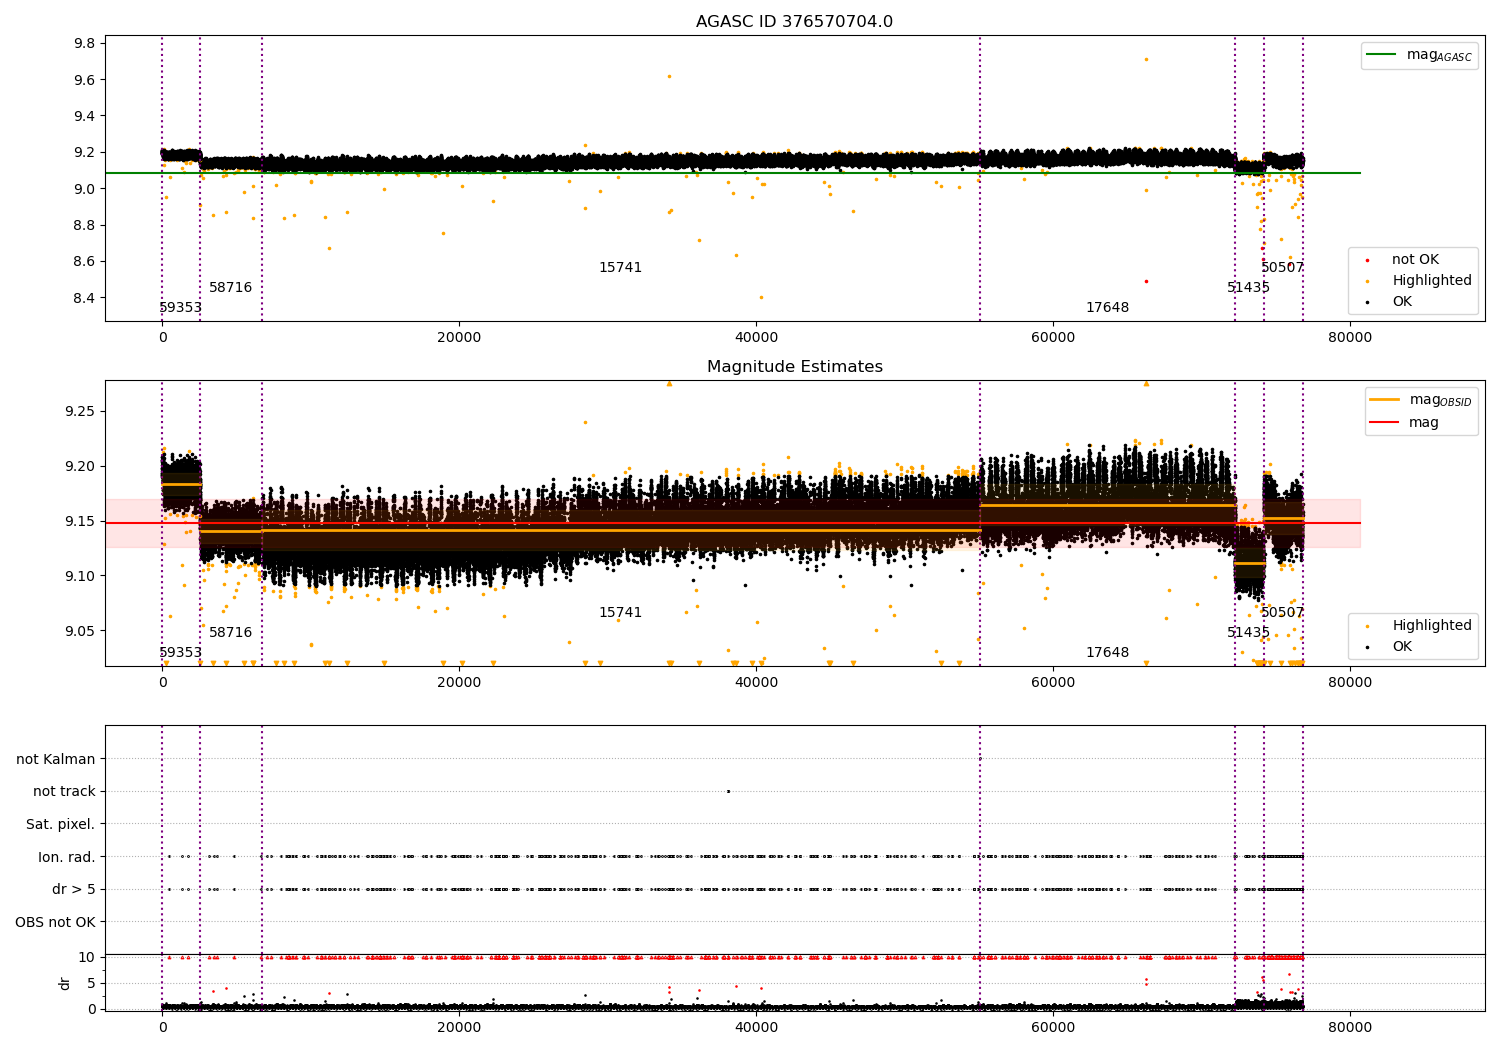Click the "OBS not OK" axis label
This screenshot has height=1050, width=1500.
point(55,922)
